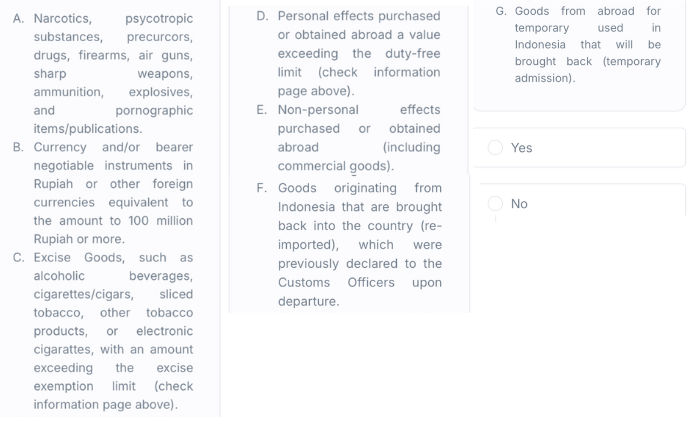The image size is (694, 432).
Task: Click the "Yes" option label text
Action: 522,148
